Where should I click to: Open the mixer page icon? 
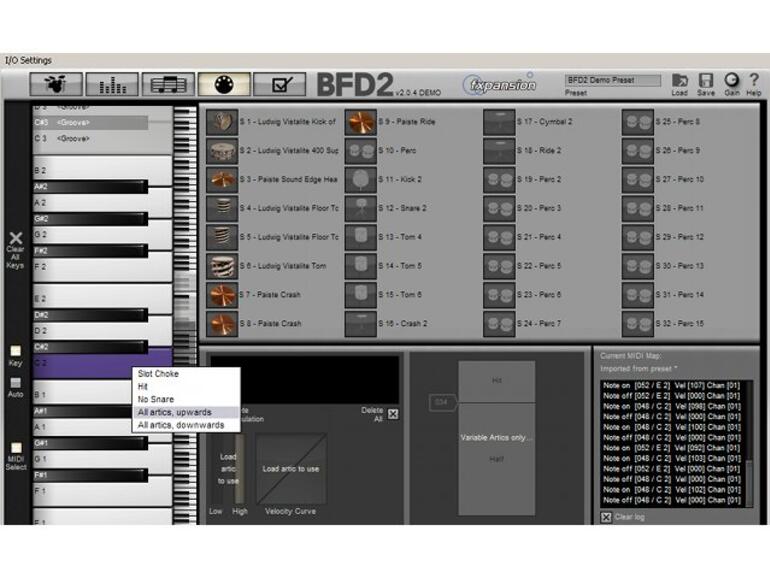point(112,85)
